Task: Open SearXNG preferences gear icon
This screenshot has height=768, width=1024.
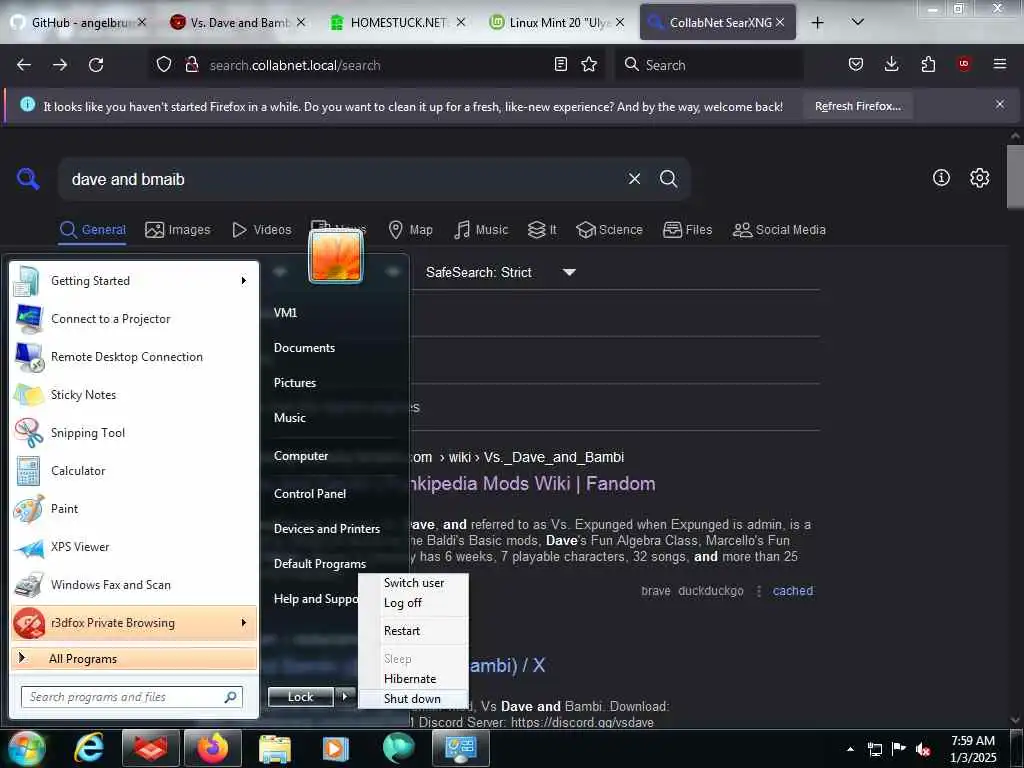Action: pyautogui.click(x=979, y=178)
